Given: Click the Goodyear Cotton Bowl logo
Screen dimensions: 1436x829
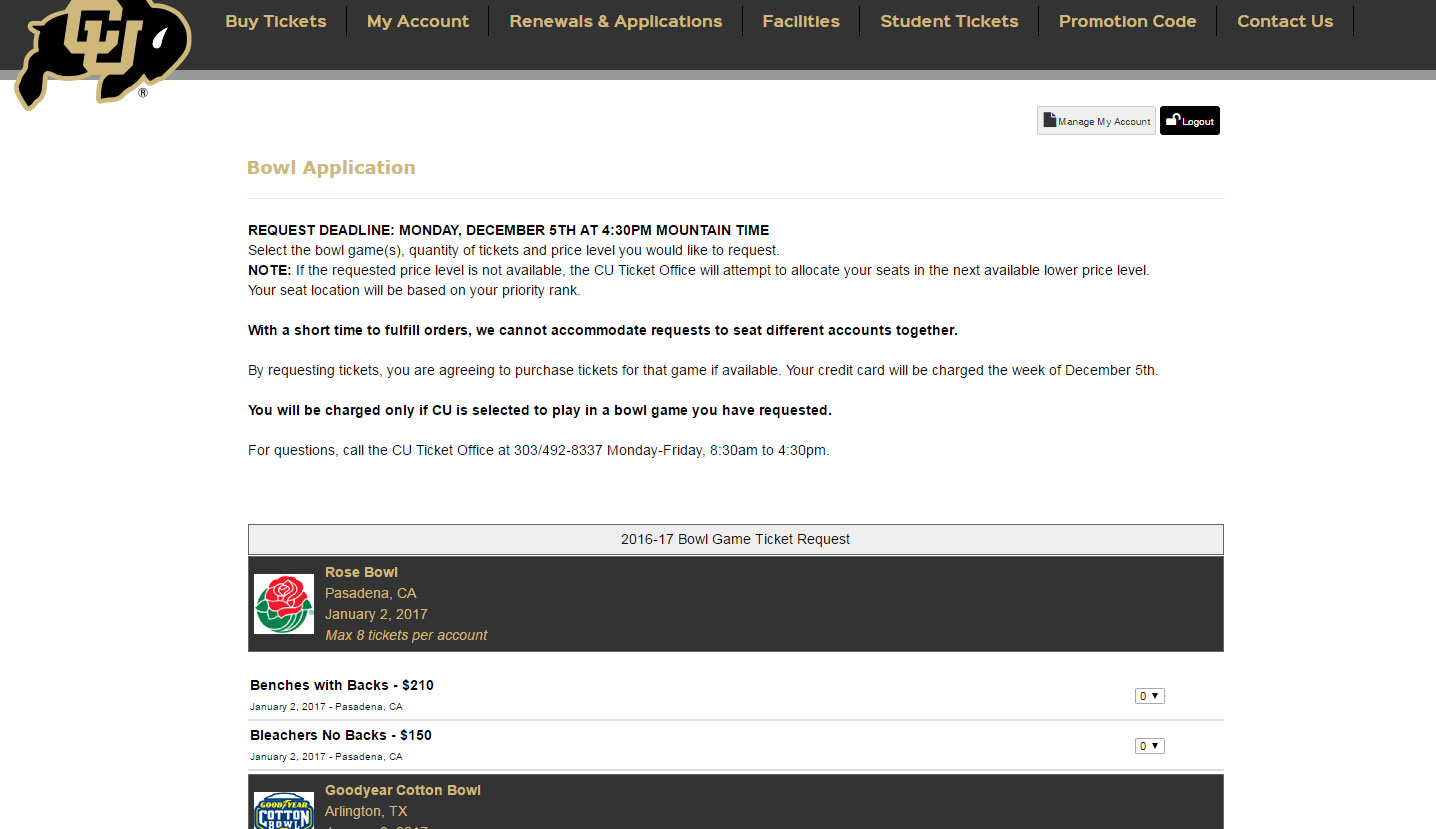Looking at the screenshot, I should tap(284, 810).
